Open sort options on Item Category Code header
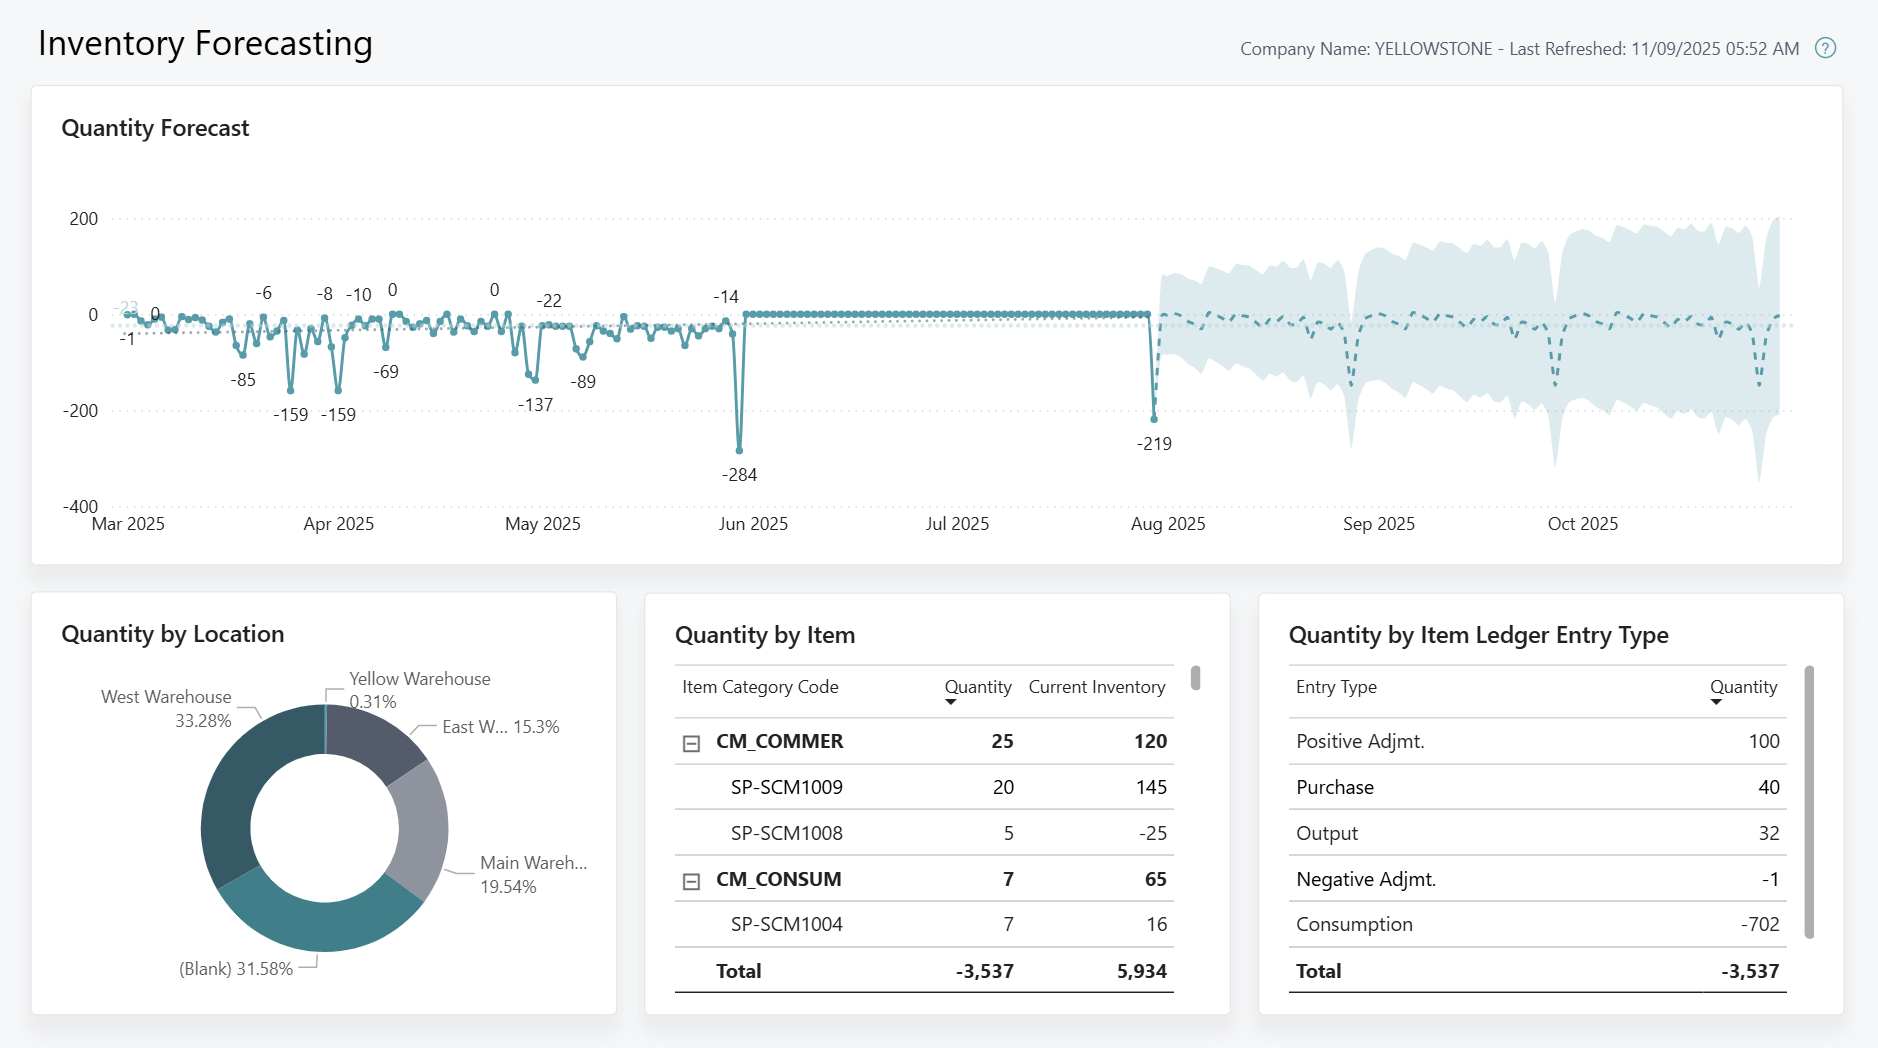Image resolution: width=1878 pixels, height=1048 pixels. (759, 688)
